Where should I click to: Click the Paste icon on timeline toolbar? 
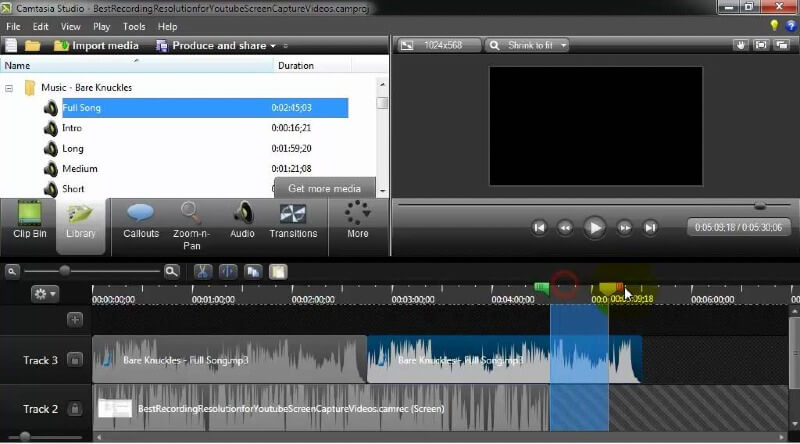coord(278,272)
